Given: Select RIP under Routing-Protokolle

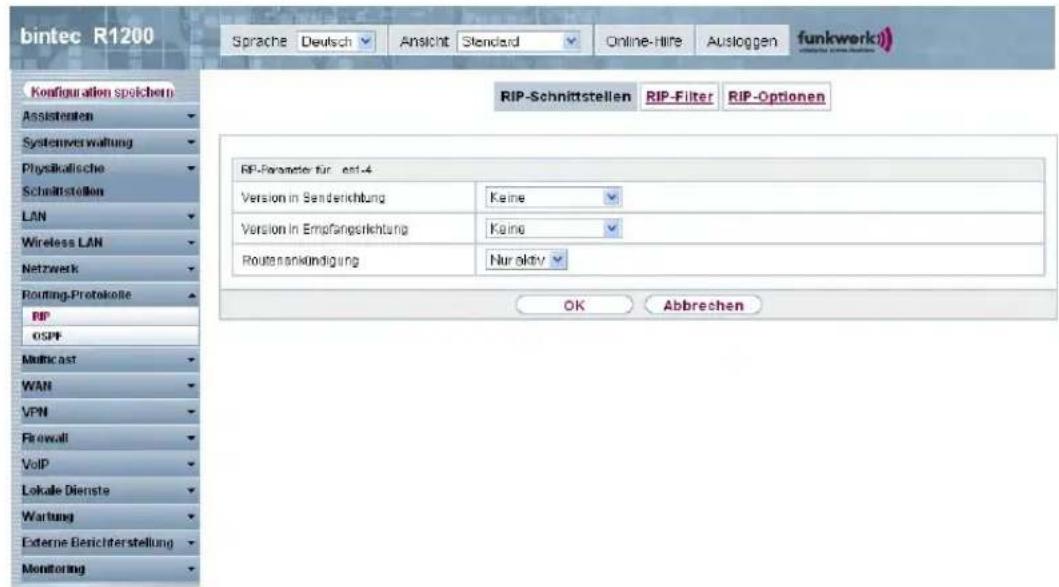Looking at the screenshot, I should point(110,316).
